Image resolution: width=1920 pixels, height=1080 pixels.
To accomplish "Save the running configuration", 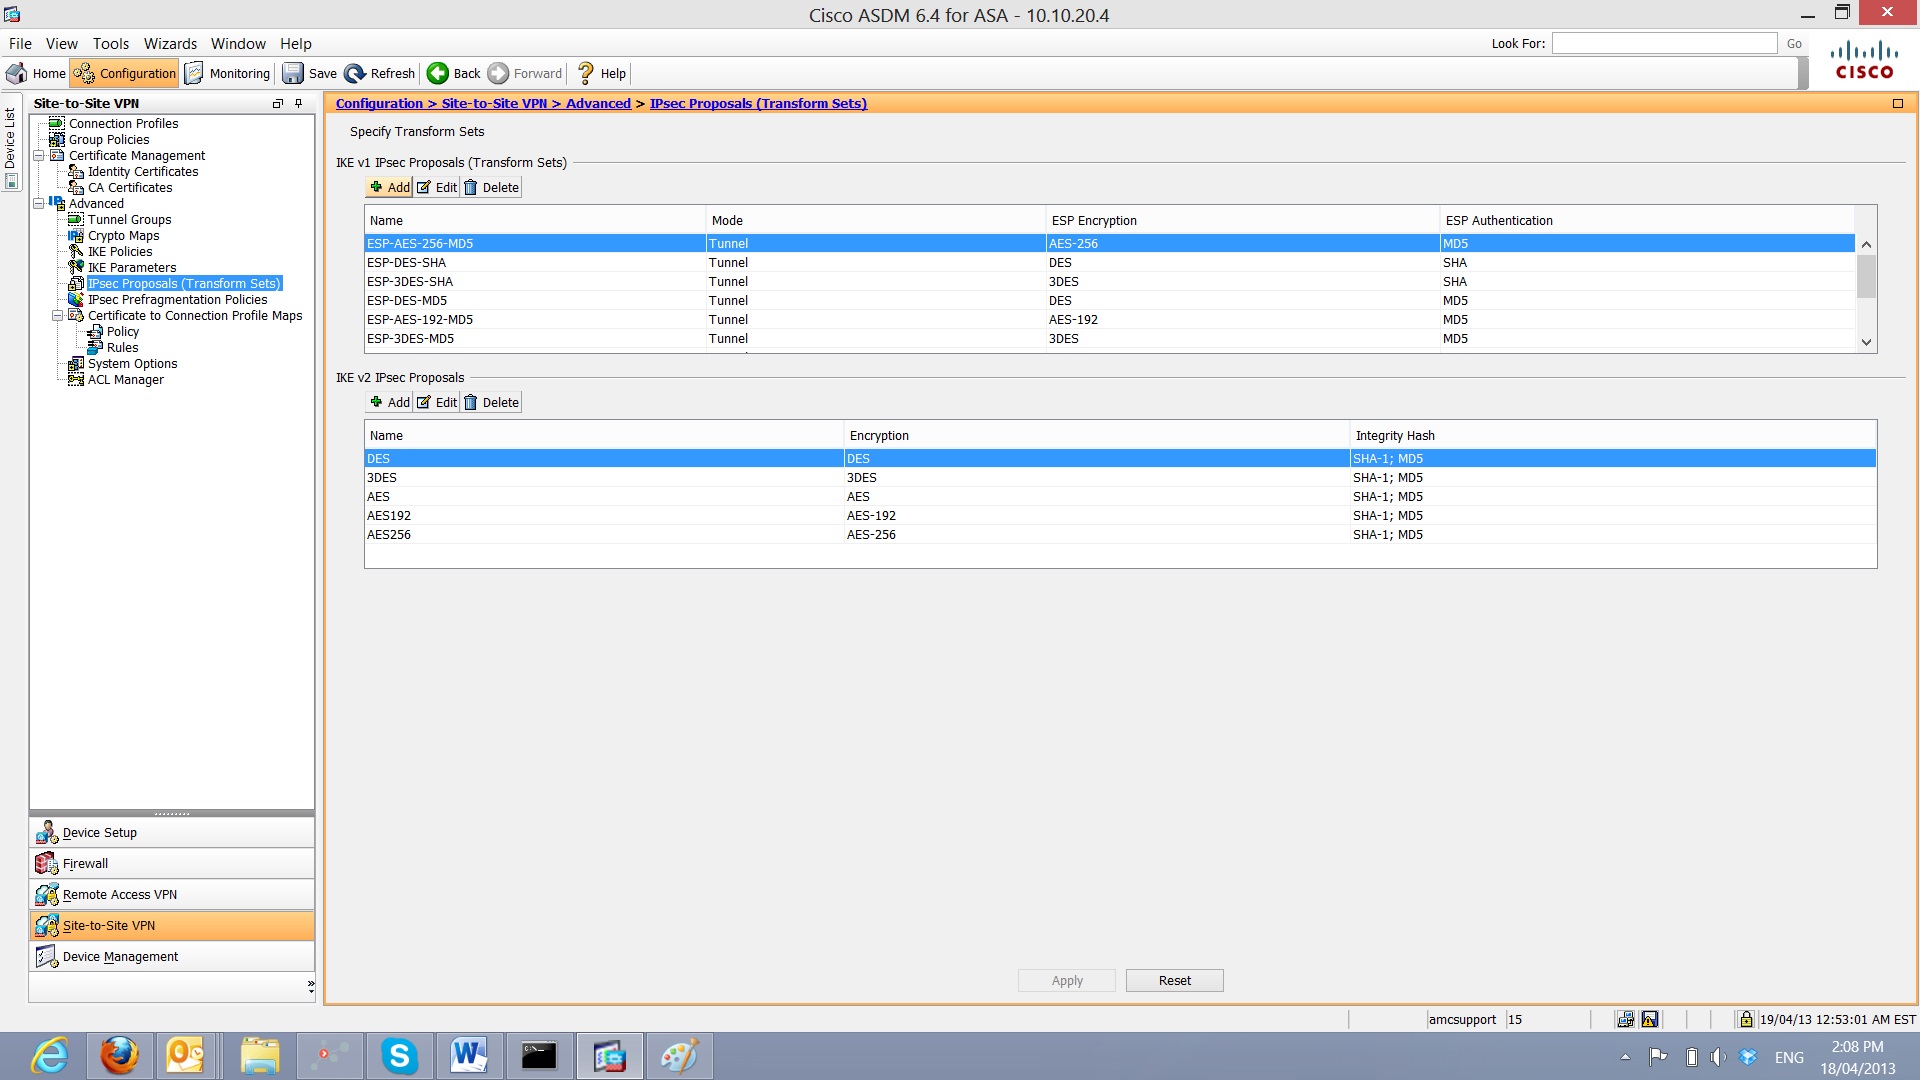I will coord(310,73).
